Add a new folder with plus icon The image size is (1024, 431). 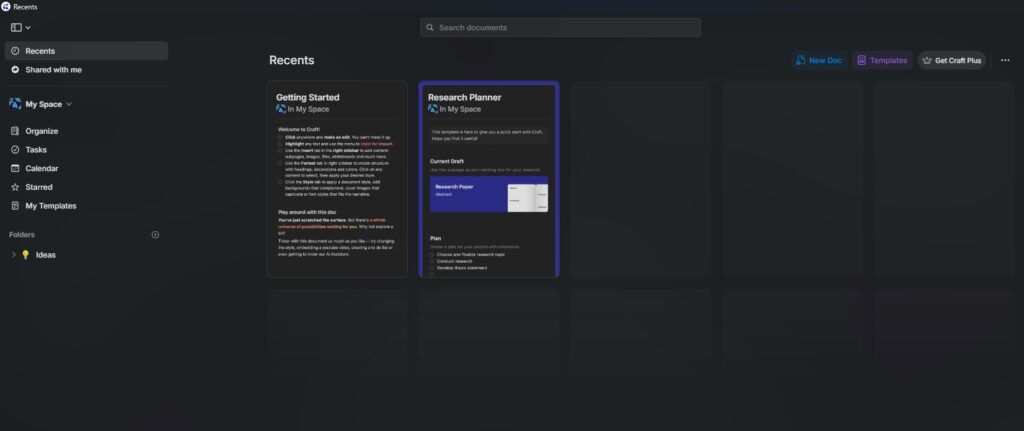pos(155,235)
